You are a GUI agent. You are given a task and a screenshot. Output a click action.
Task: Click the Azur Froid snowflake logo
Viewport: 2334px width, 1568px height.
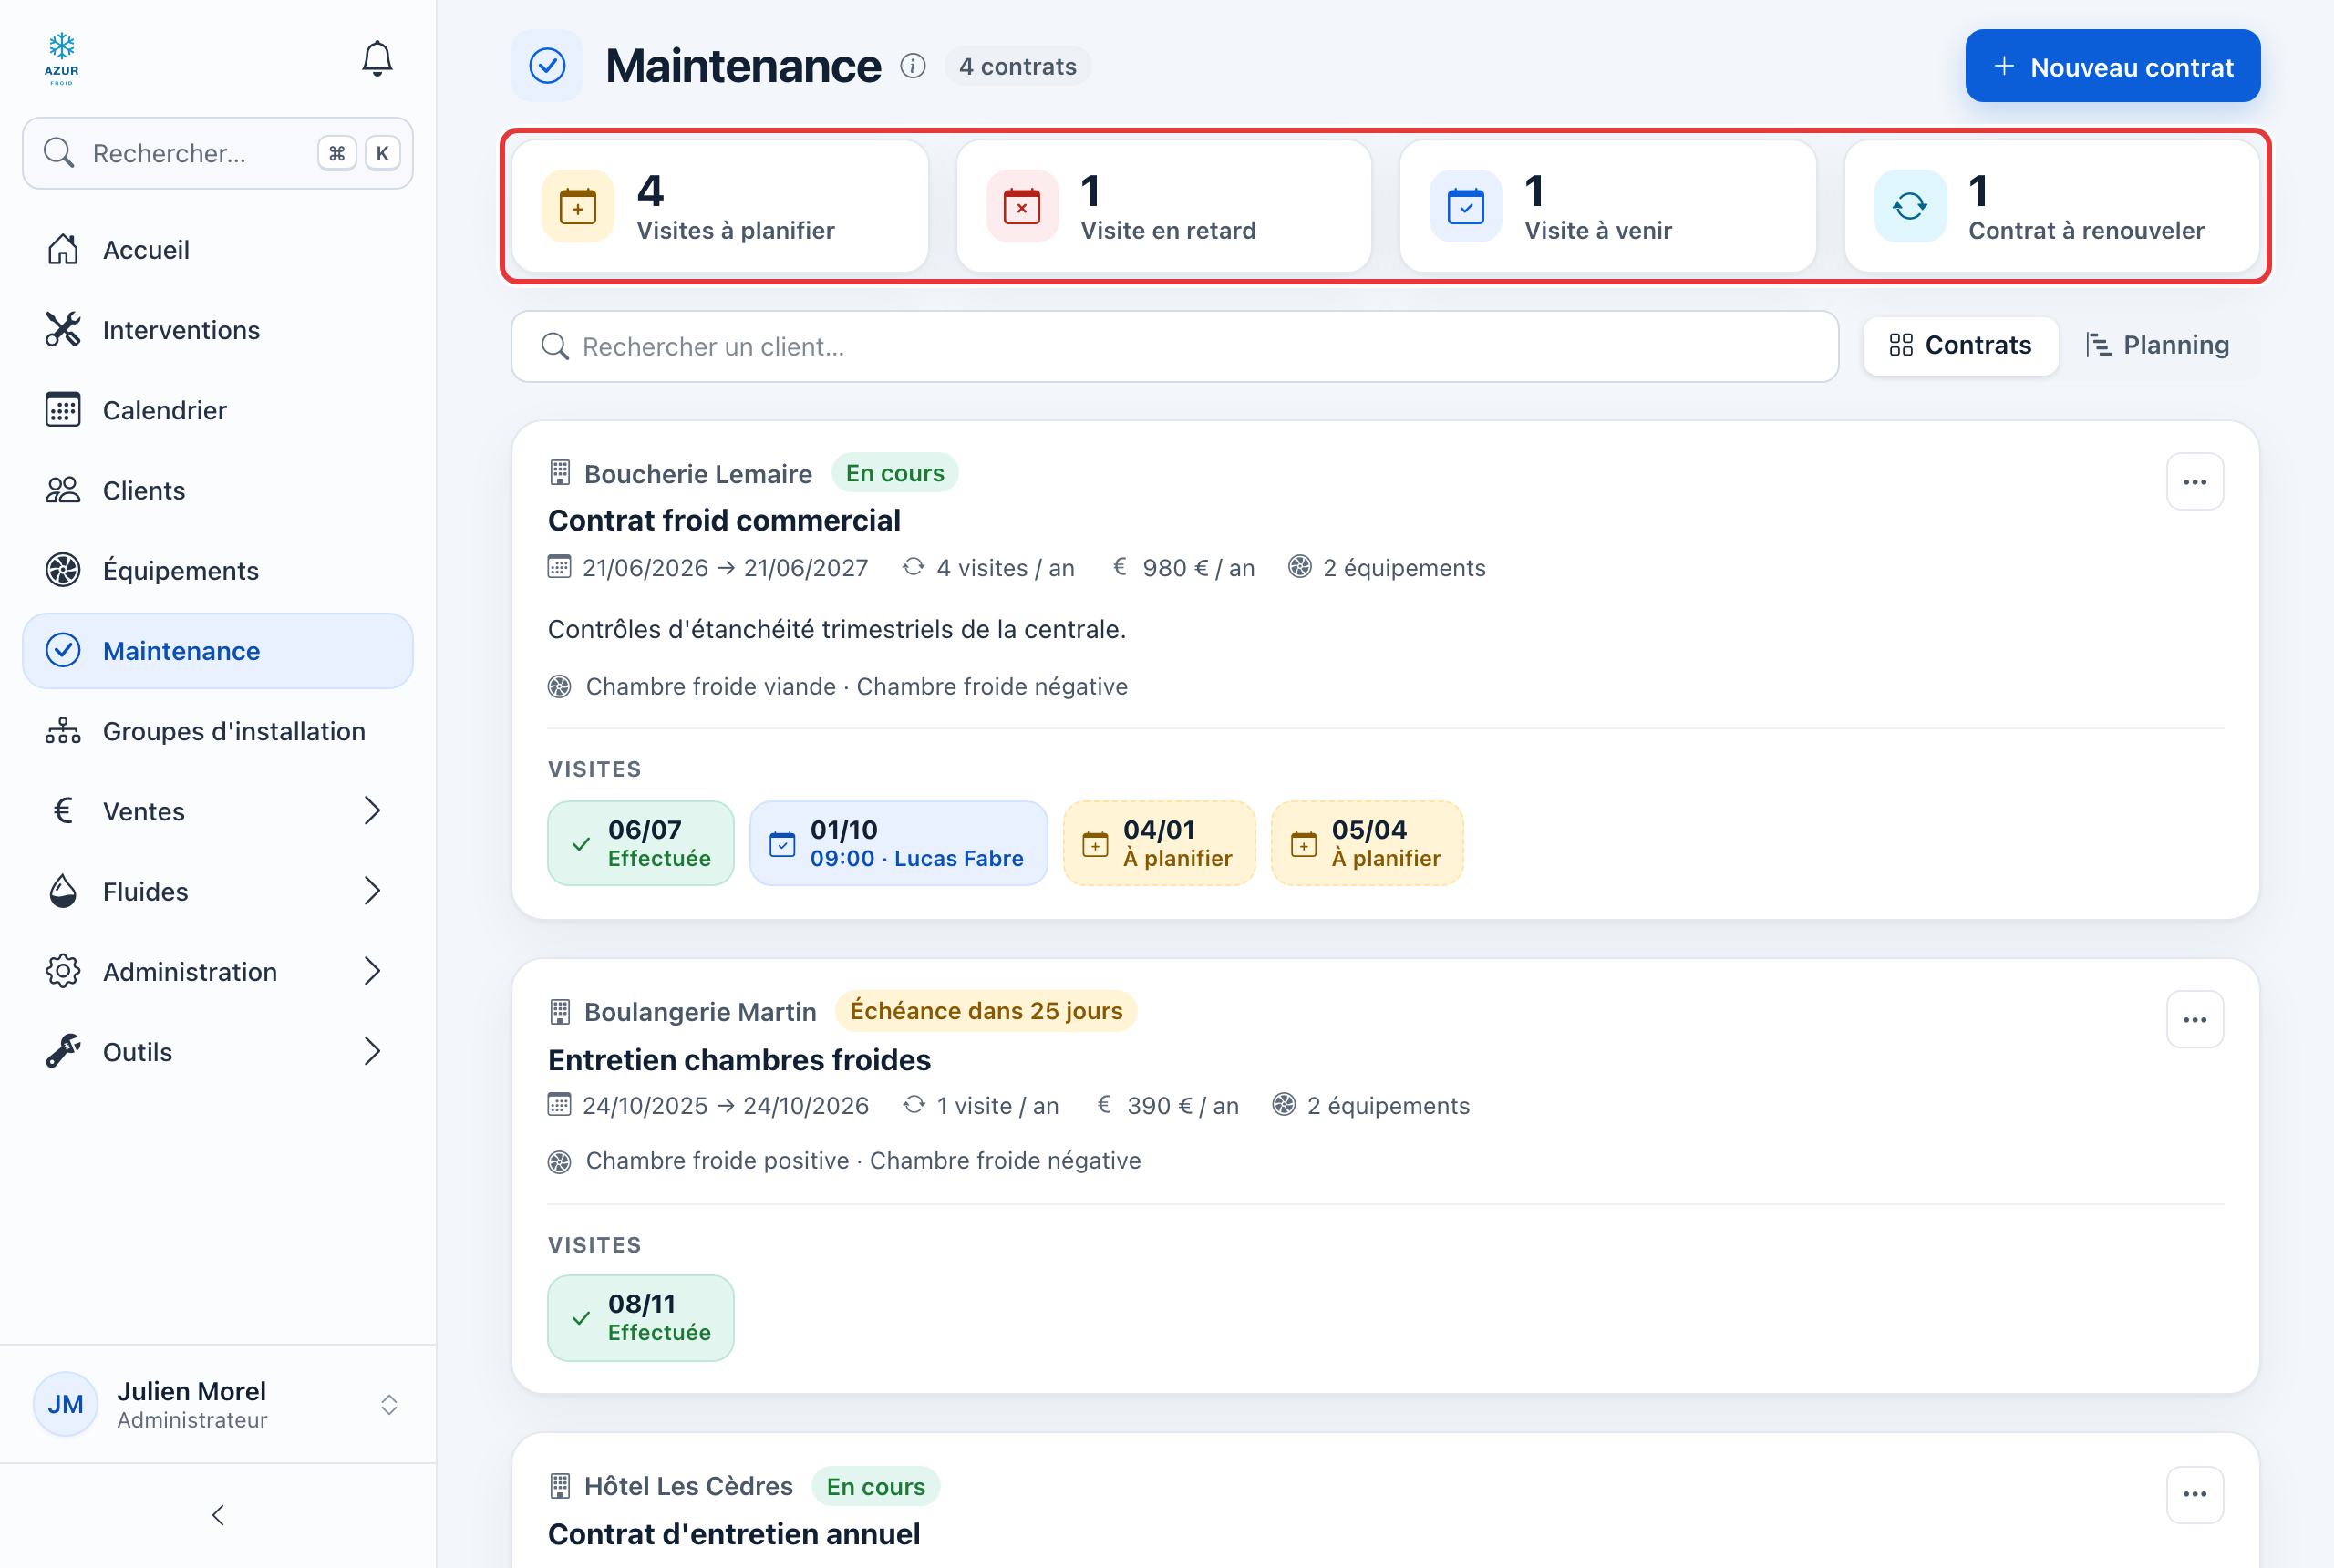(x=61, y=58)
